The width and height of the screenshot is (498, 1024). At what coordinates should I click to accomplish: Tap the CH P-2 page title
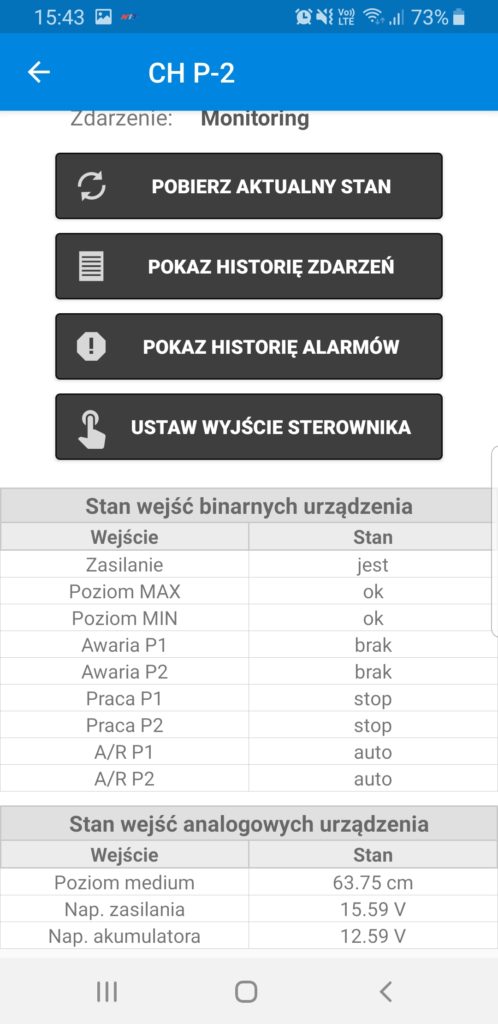[x=191, y=73]
